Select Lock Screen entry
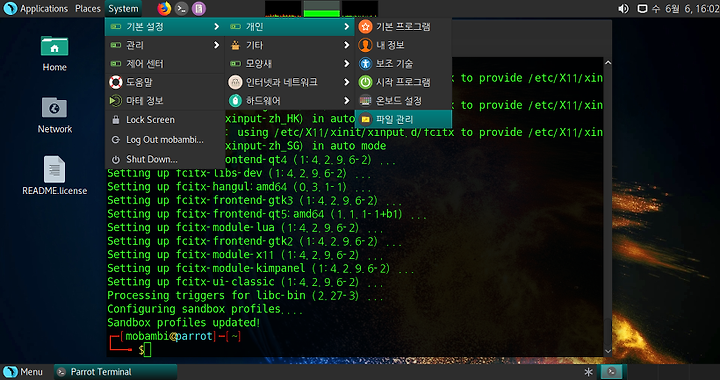Viewport: 720px width, 380px height. [165, 120]
